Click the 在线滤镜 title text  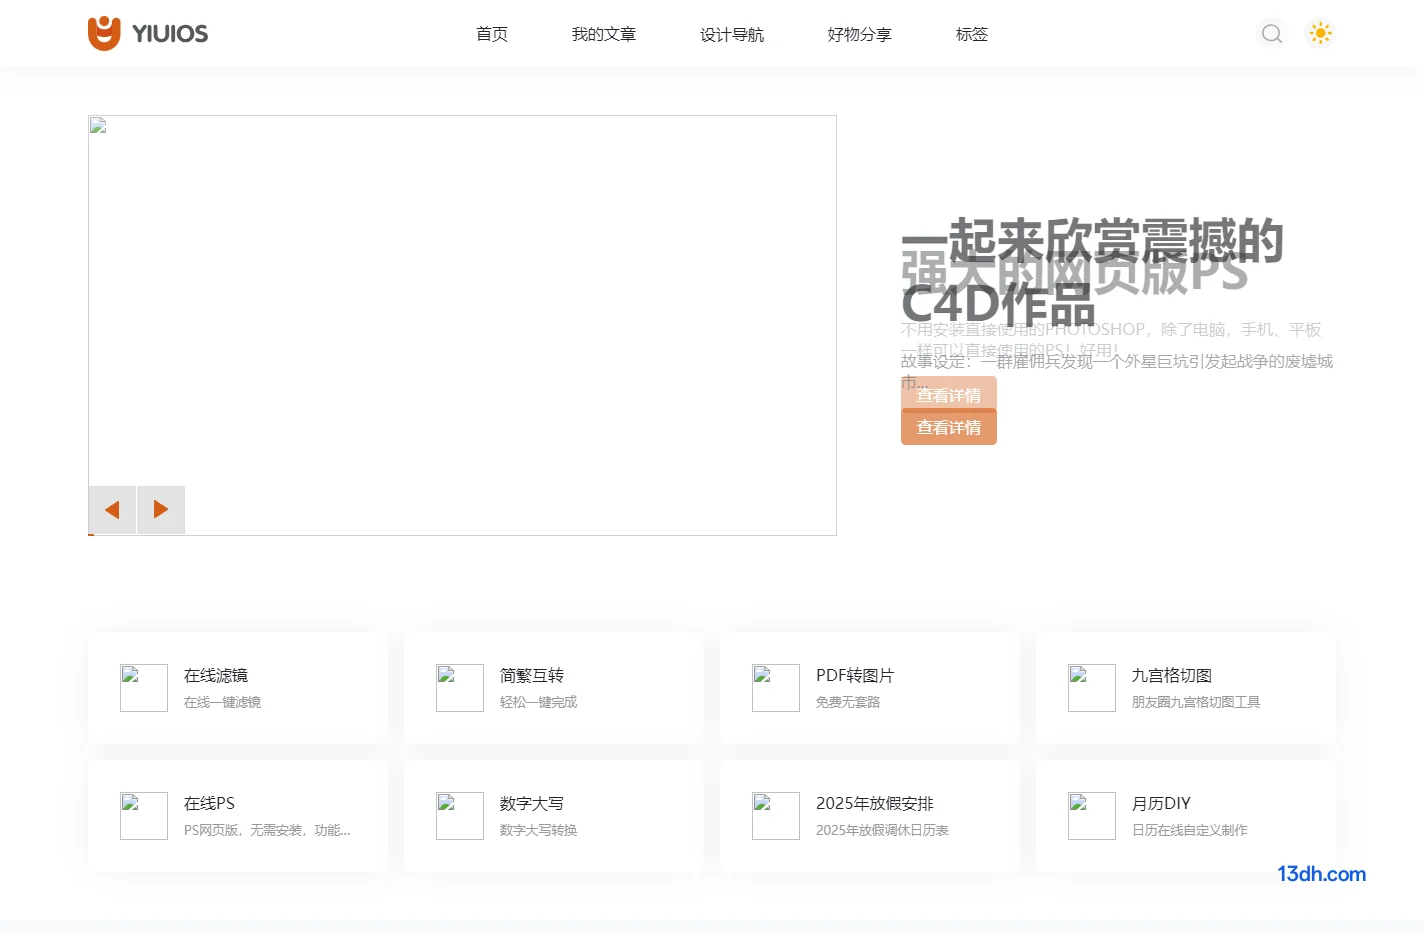tap(216, 676)
